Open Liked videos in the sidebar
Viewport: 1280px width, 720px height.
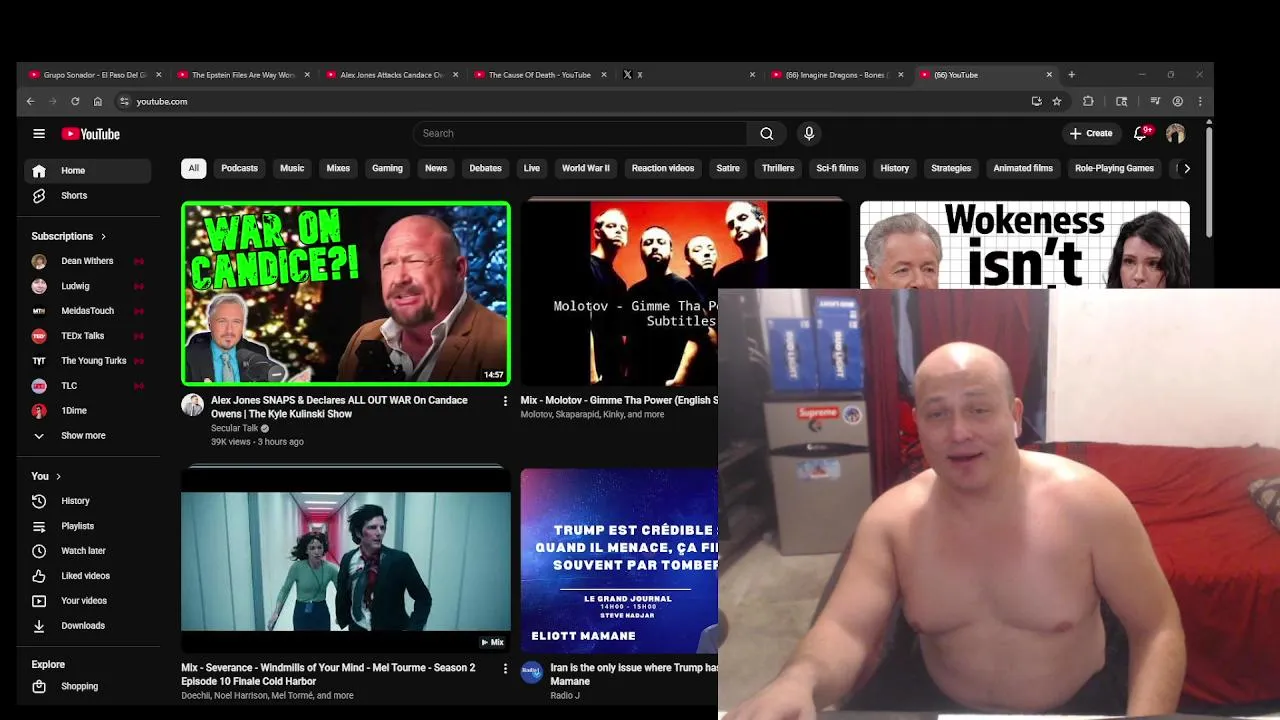click(88, 576)
